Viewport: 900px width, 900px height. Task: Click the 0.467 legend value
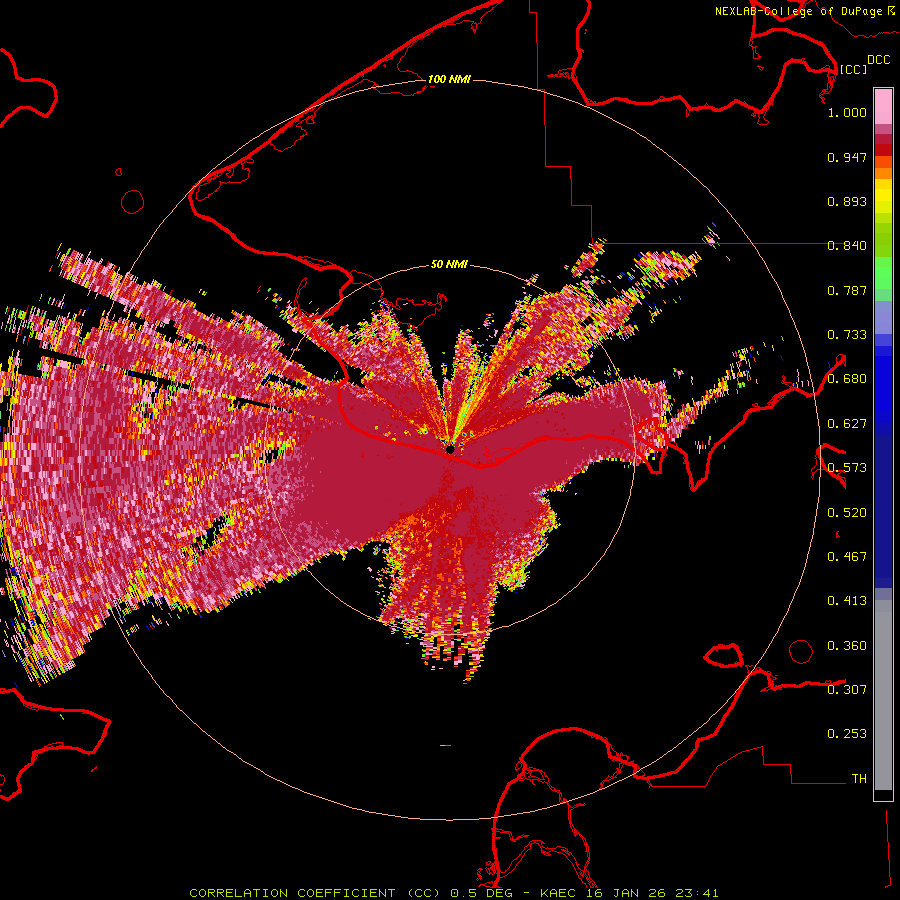click(x=847, y=557)
